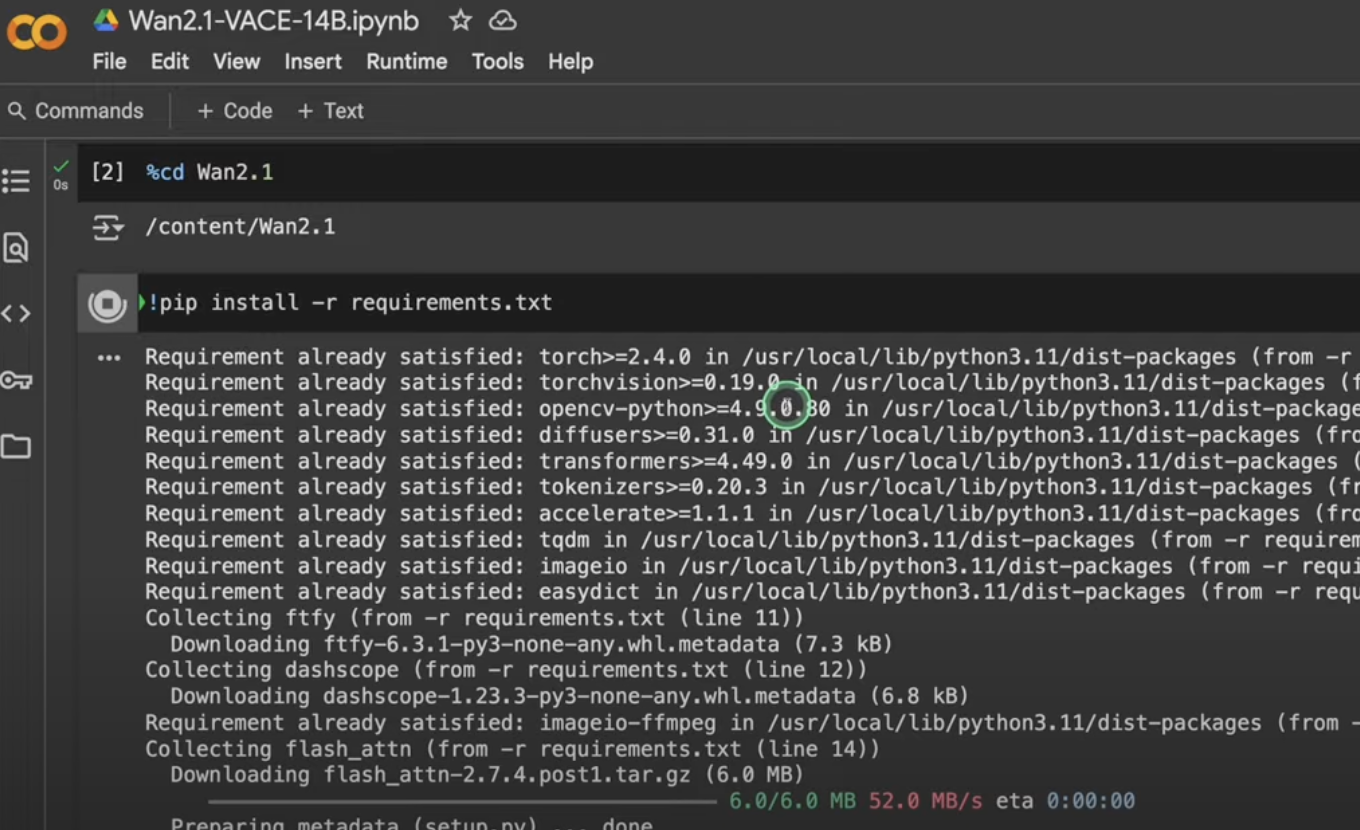Image resolution: width=1360 pixels, height=830 pixels.
Task: Open the View menu
Action: (237, 61)
